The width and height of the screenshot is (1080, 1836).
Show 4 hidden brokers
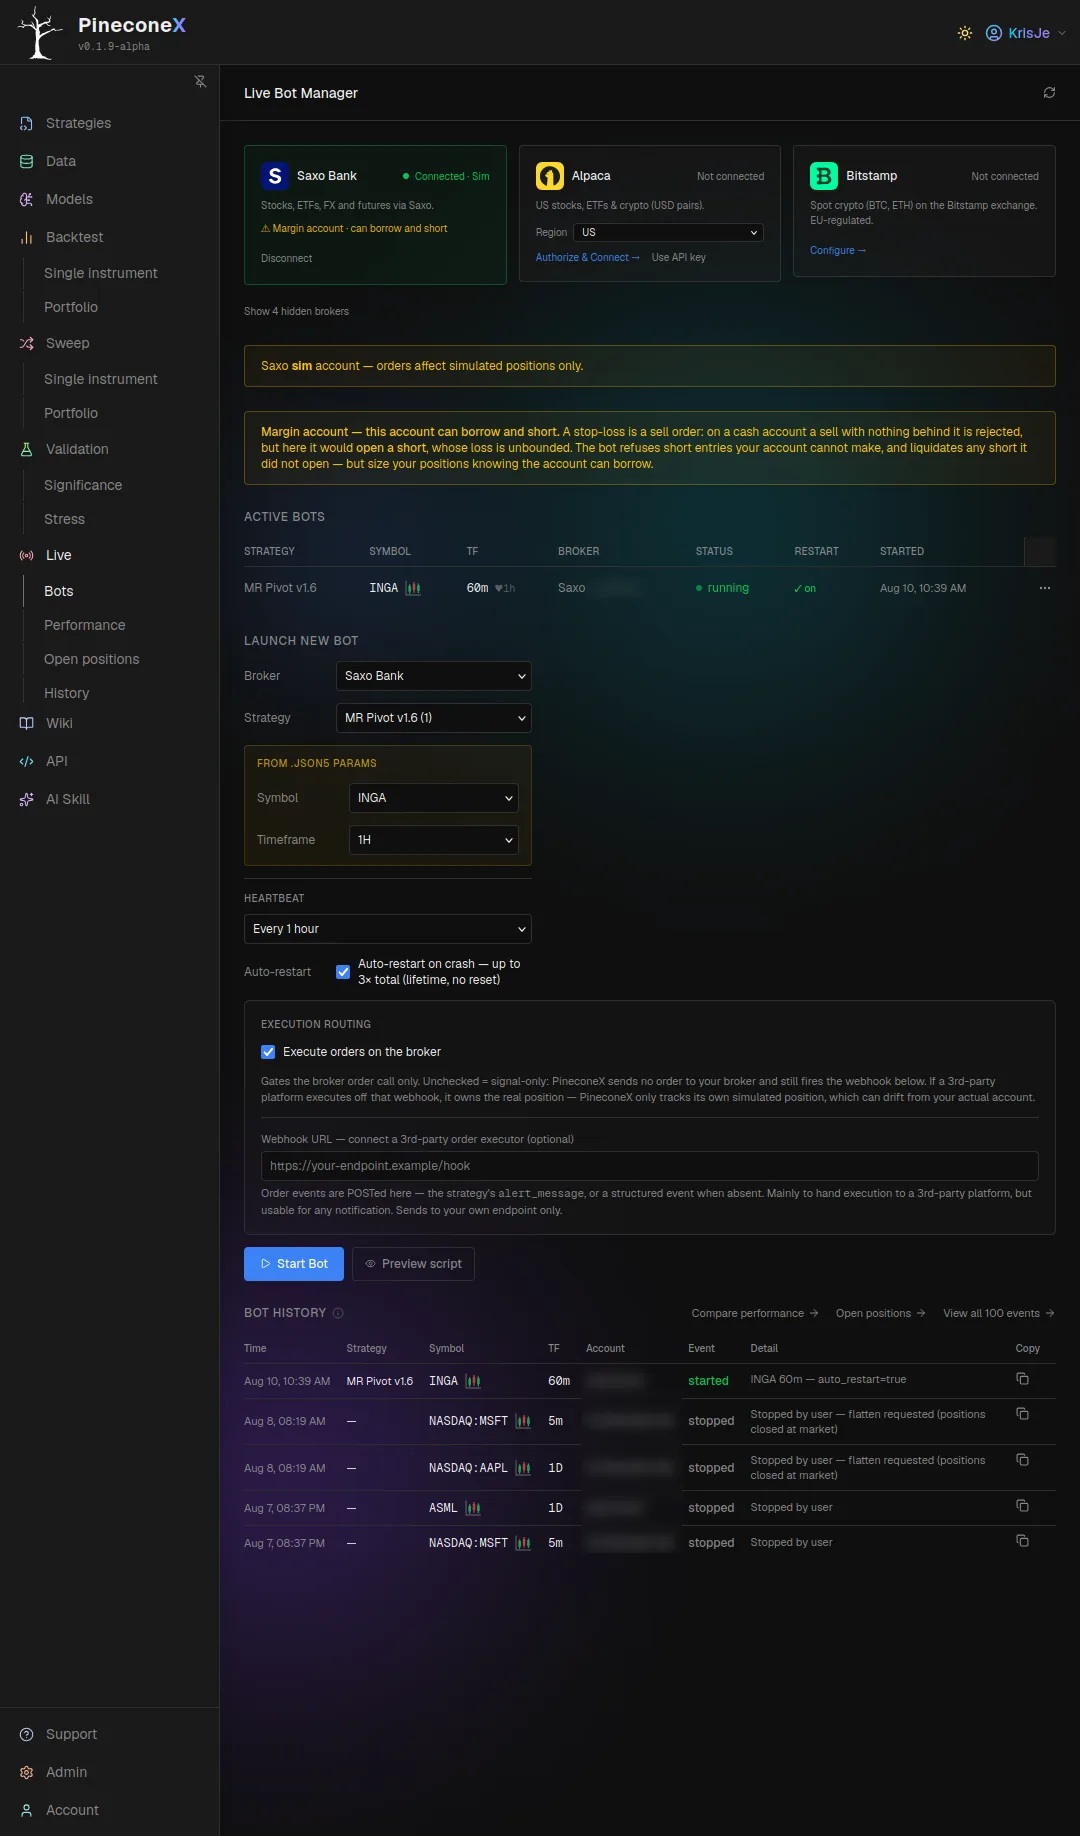[296, 311]
